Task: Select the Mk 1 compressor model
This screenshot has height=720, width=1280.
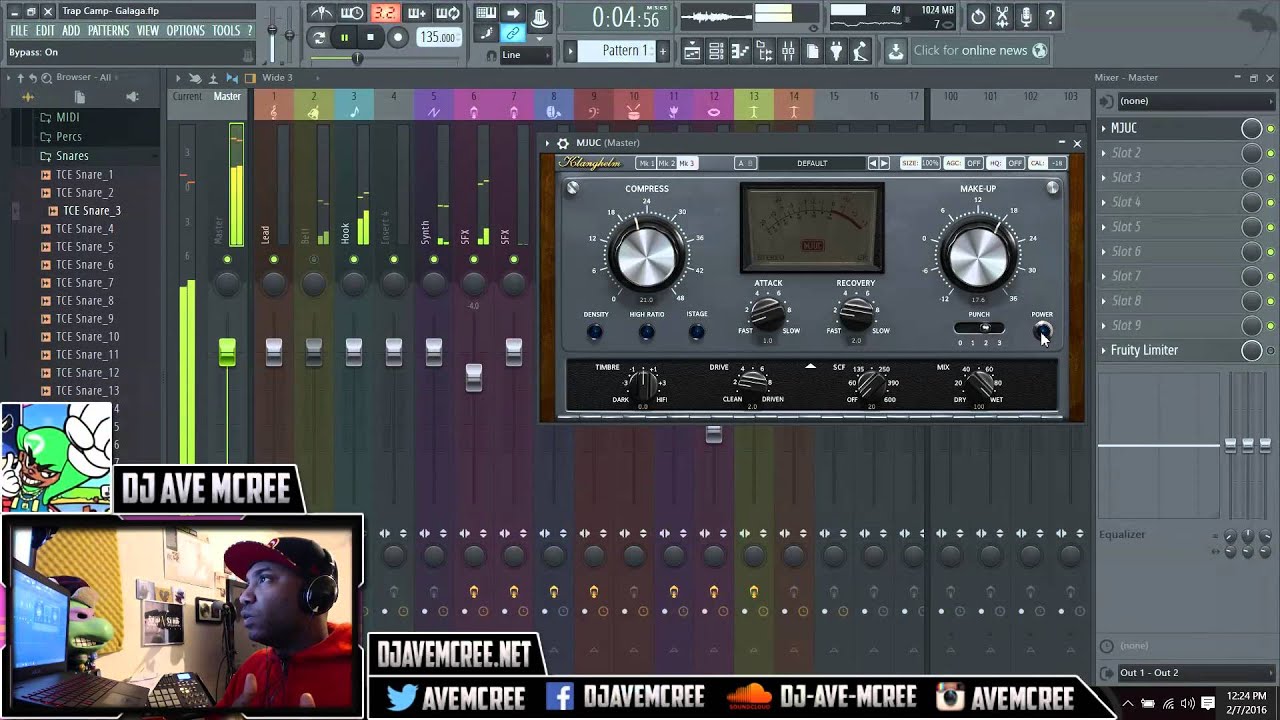Action: point(646,163)
